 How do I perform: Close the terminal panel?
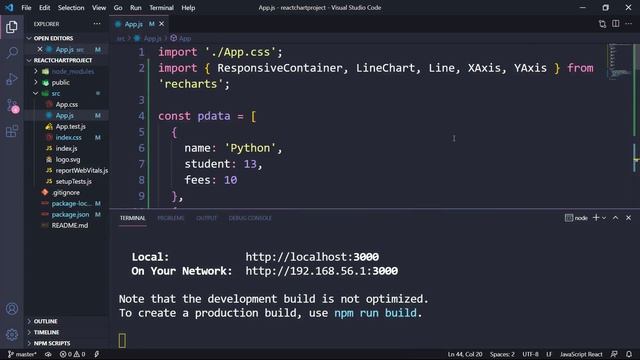(629, 218)
